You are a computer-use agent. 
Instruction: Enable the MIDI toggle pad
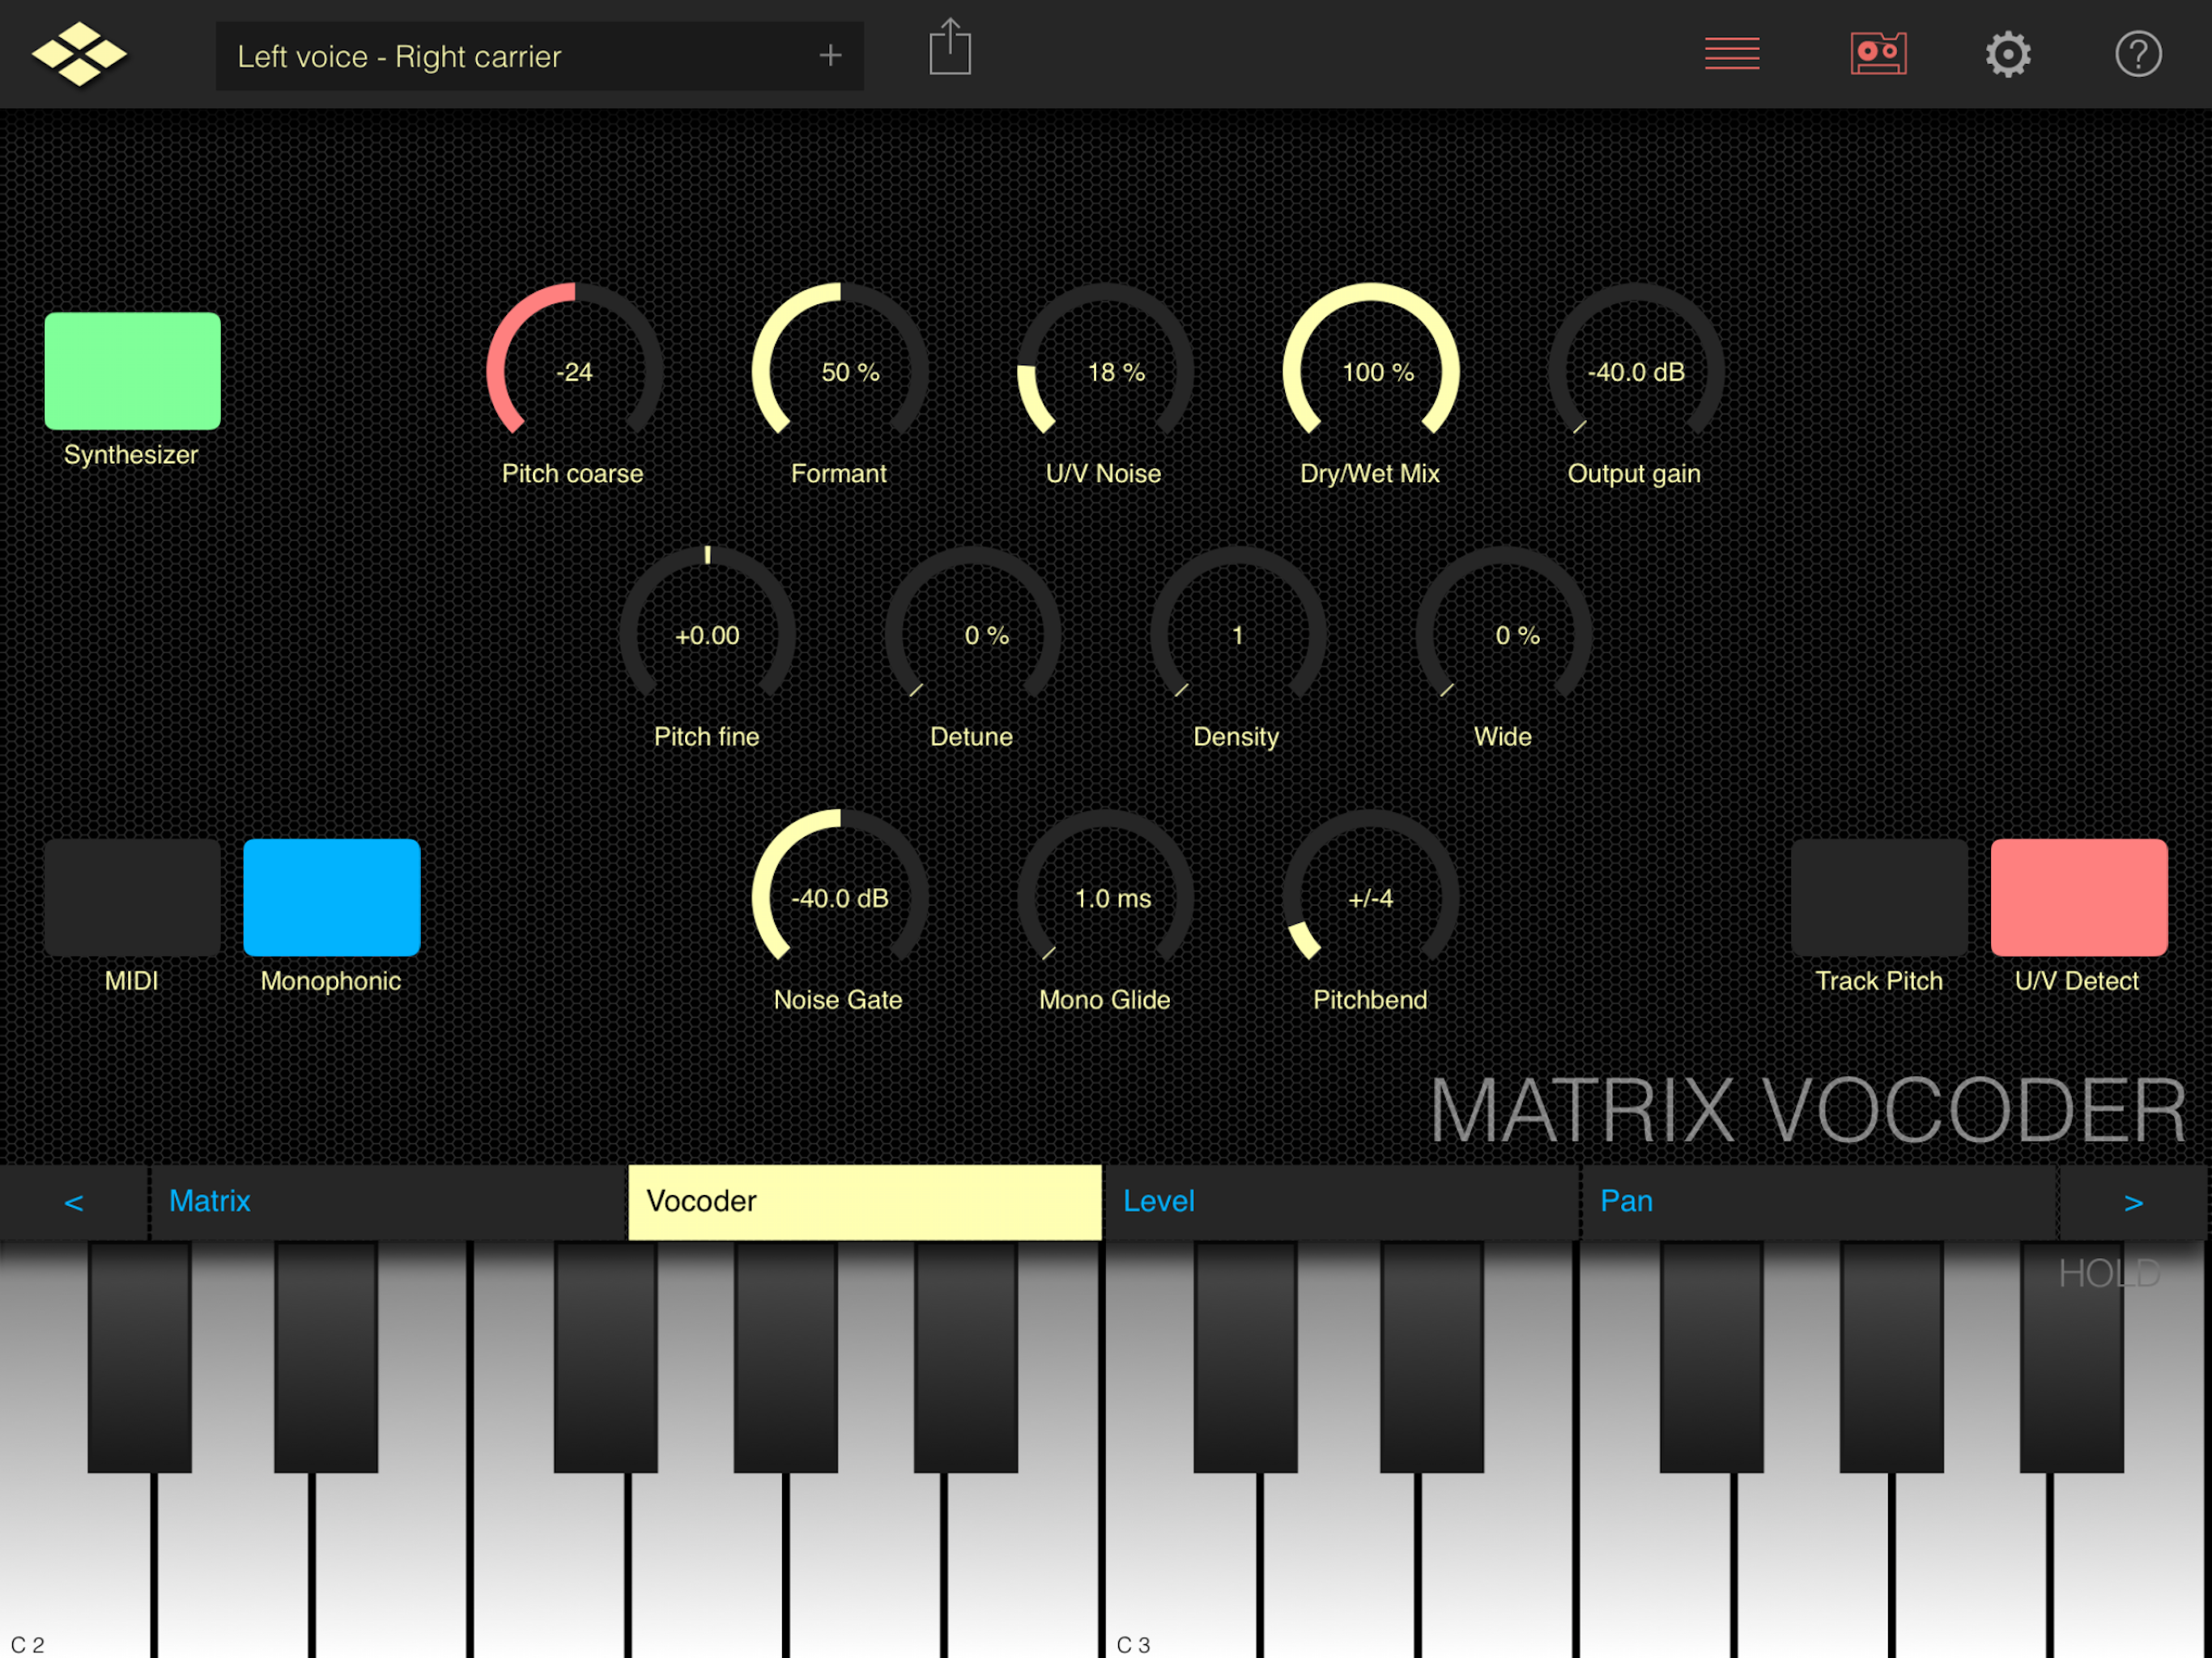[132, 897]
